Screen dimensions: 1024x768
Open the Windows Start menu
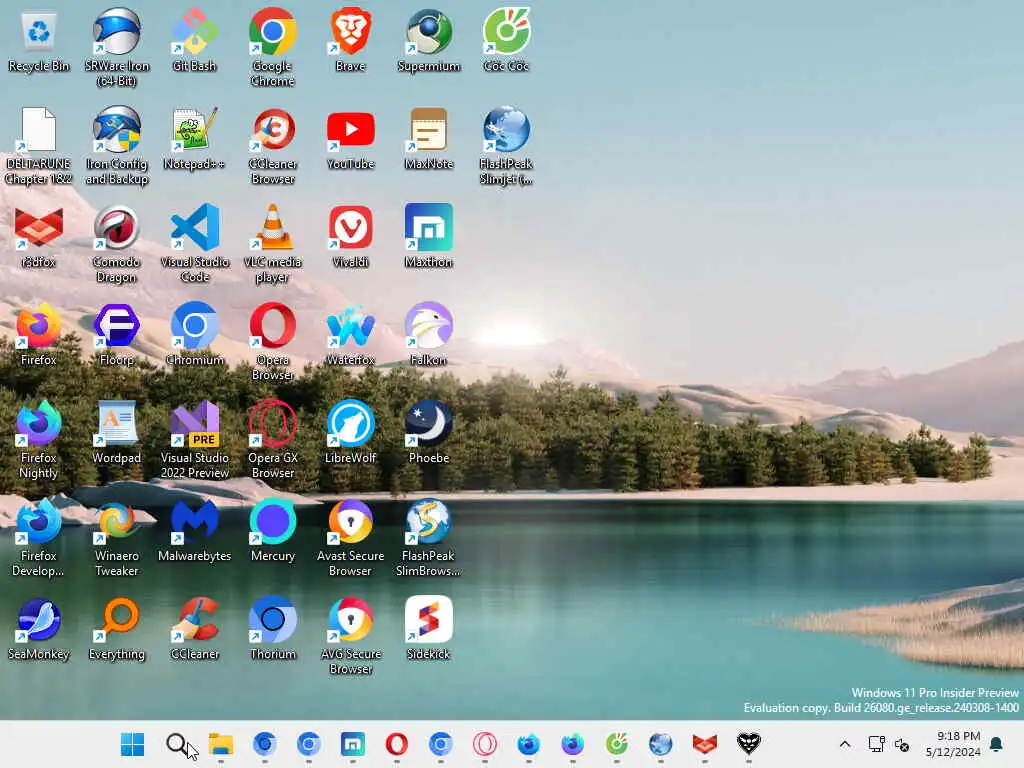[133, 744]
